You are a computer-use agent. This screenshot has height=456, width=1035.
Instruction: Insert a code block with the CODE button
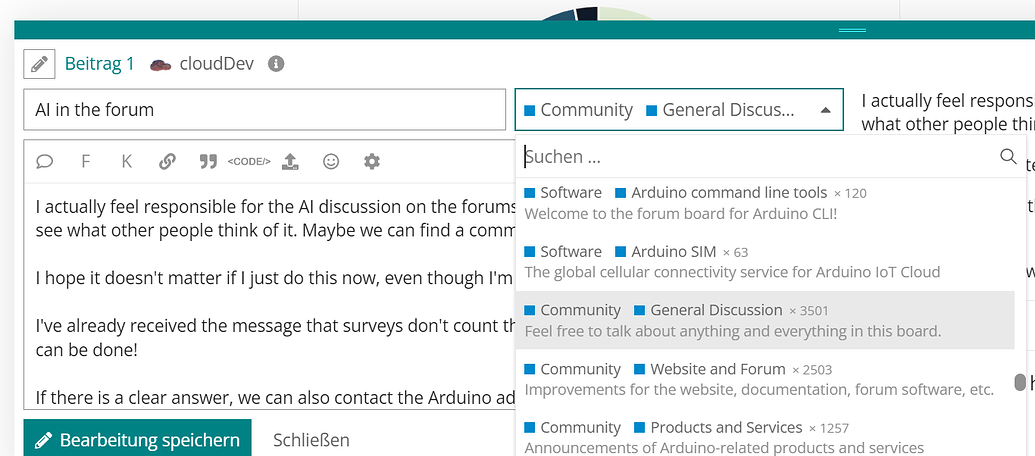pyautogui.click(x=249, y=161)
